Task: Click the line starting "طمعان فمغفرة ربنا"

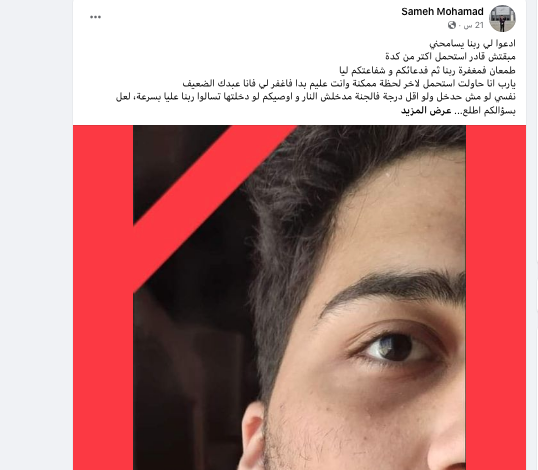Action: (427, 70)
